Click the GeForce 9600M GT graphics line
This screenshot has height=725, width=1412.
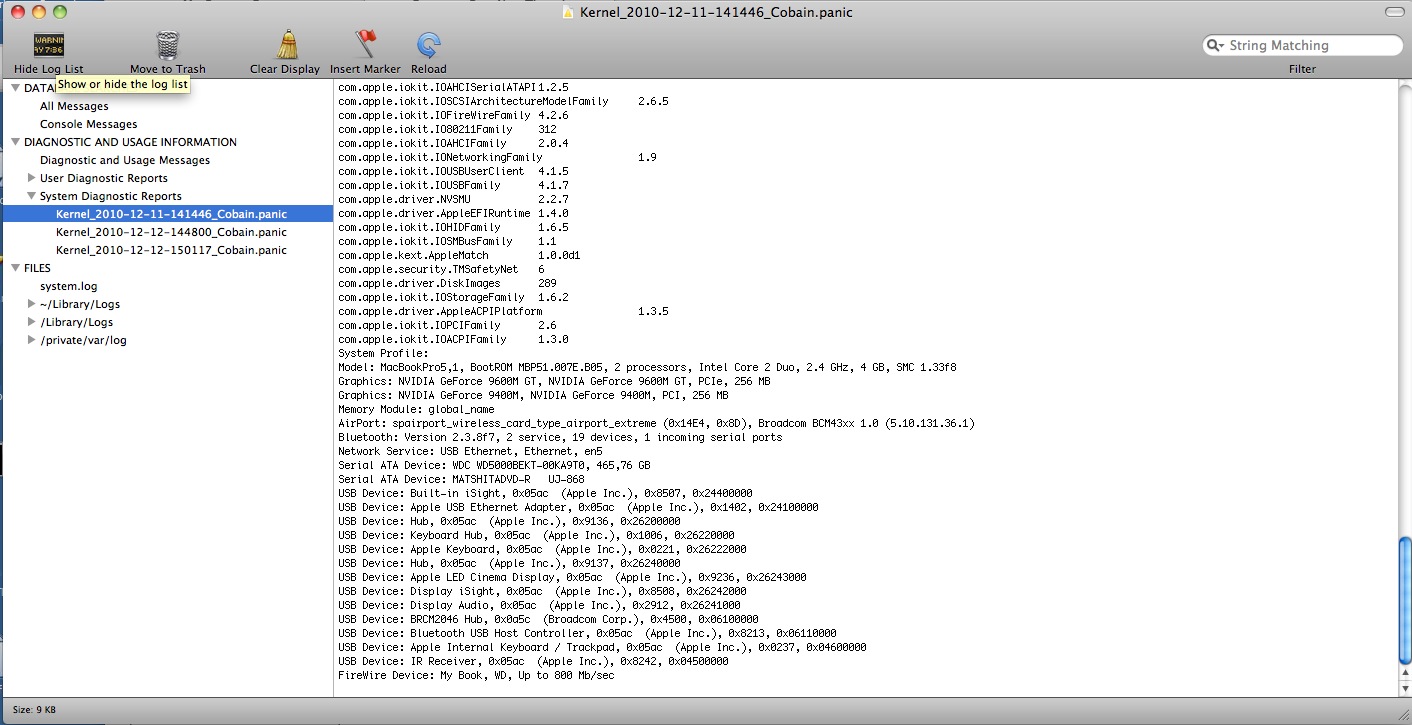point(554,381)
